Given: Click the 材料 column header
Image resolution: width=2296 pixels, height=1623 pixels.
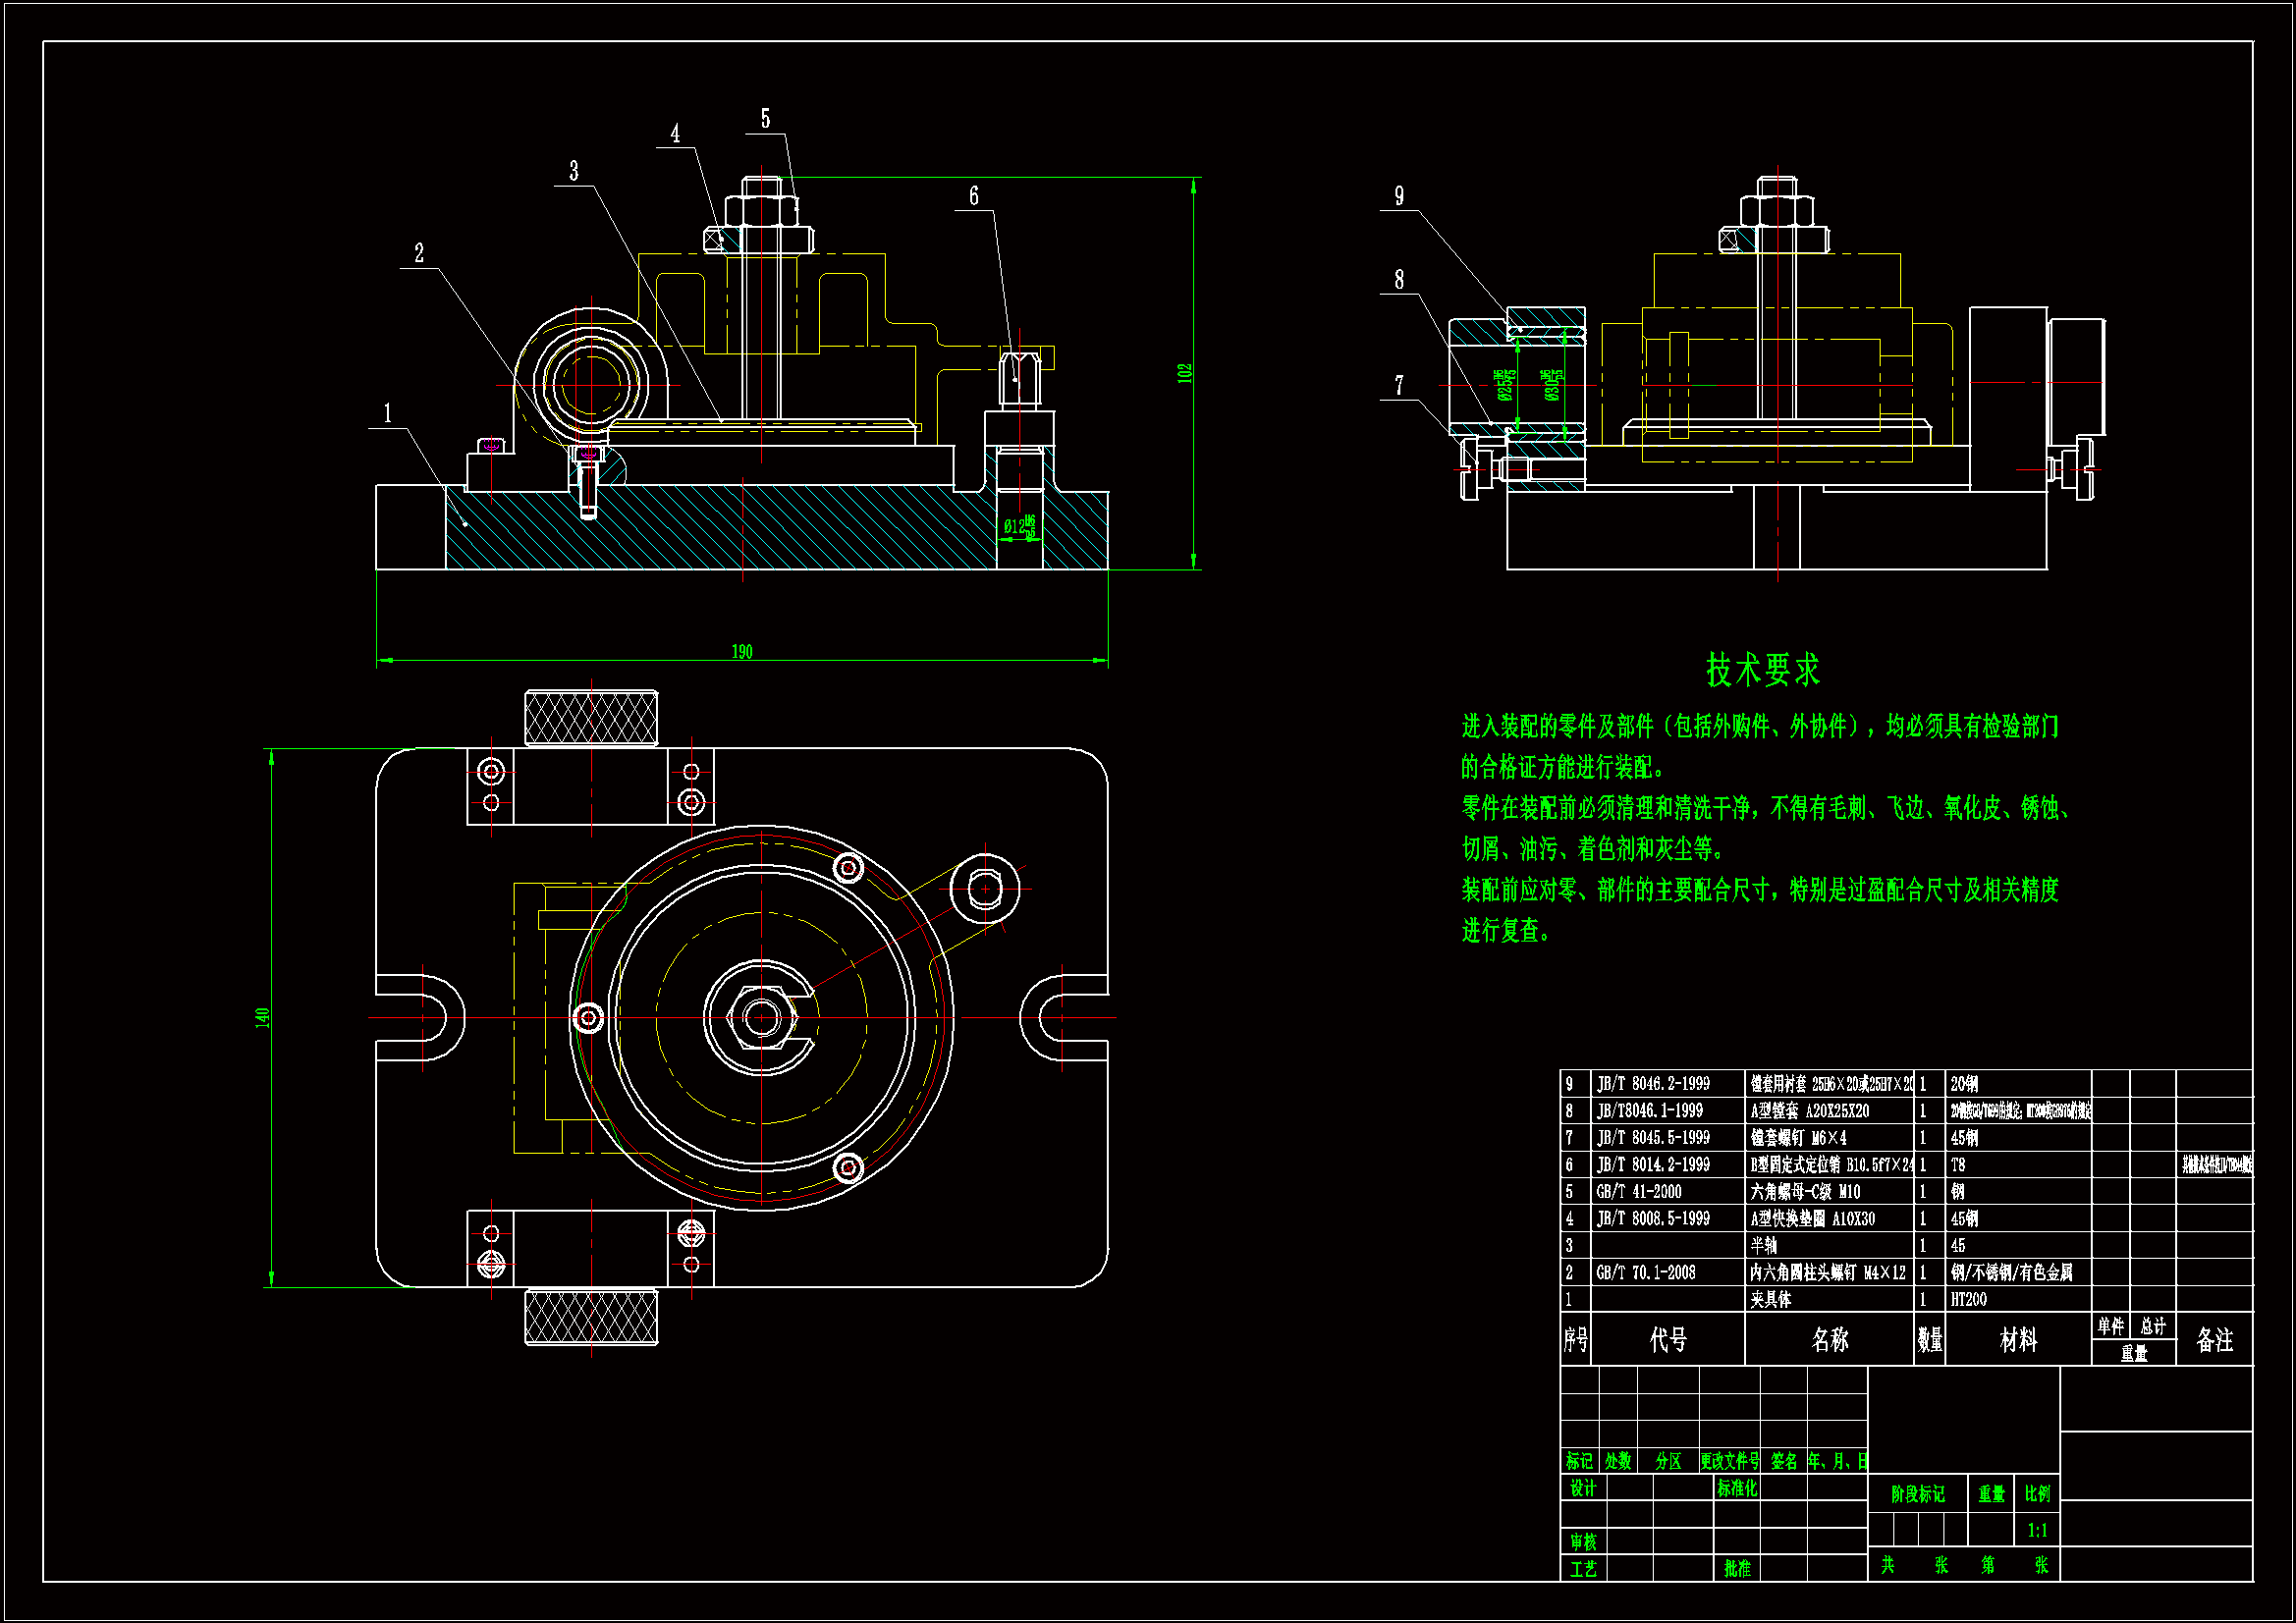Looking at the screenshot, I should tap(2017, 1339).
